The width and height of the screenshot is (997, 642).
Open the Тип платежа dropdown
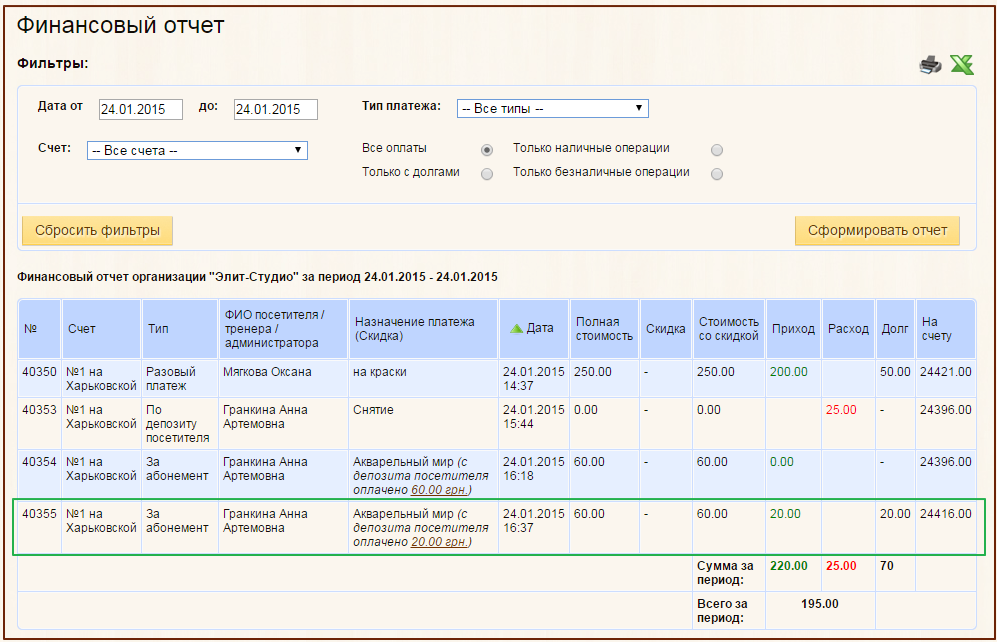coord(552,109)
